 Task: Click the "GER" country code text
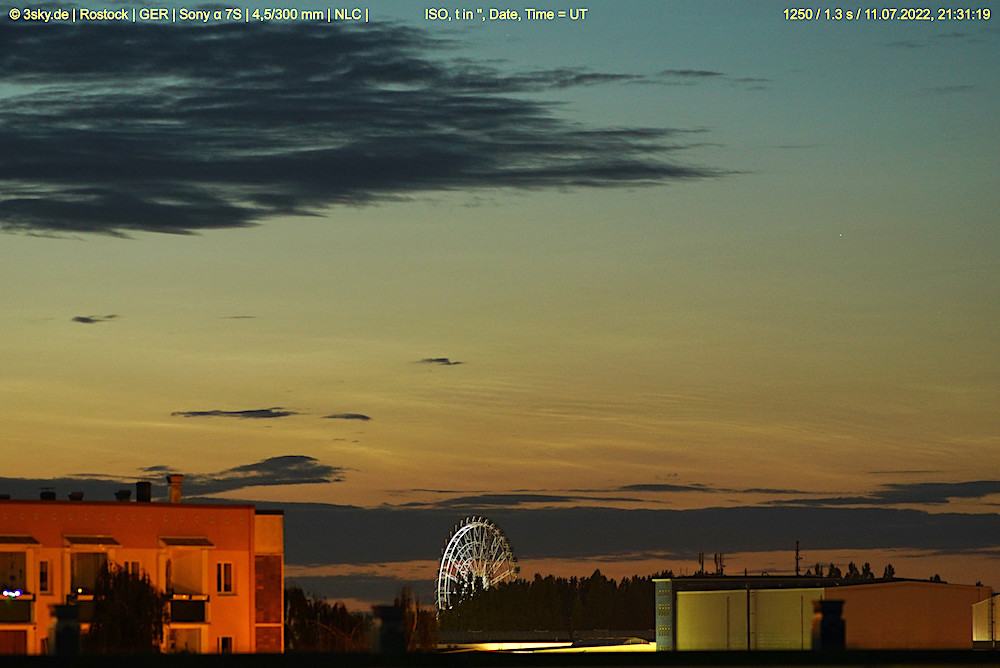click(154, 15)
